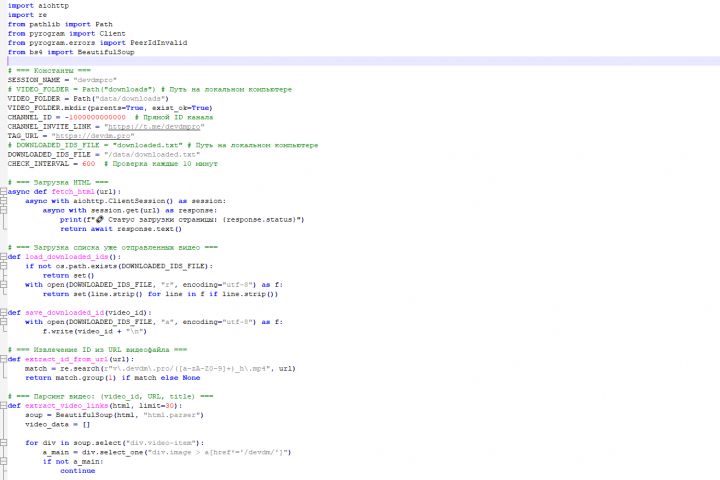Image resolution: width=720 pixels, height=480 pixels.
Task: Collapse the load_downloaded_ids function fold marker
Action: click(x=4, y=257)
